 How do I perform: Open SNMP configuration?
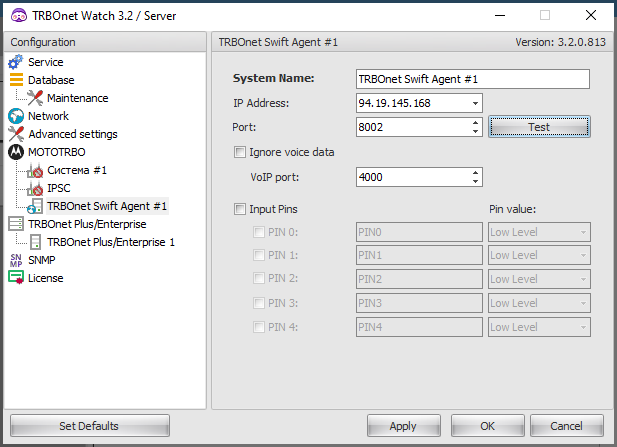[42, 260]
